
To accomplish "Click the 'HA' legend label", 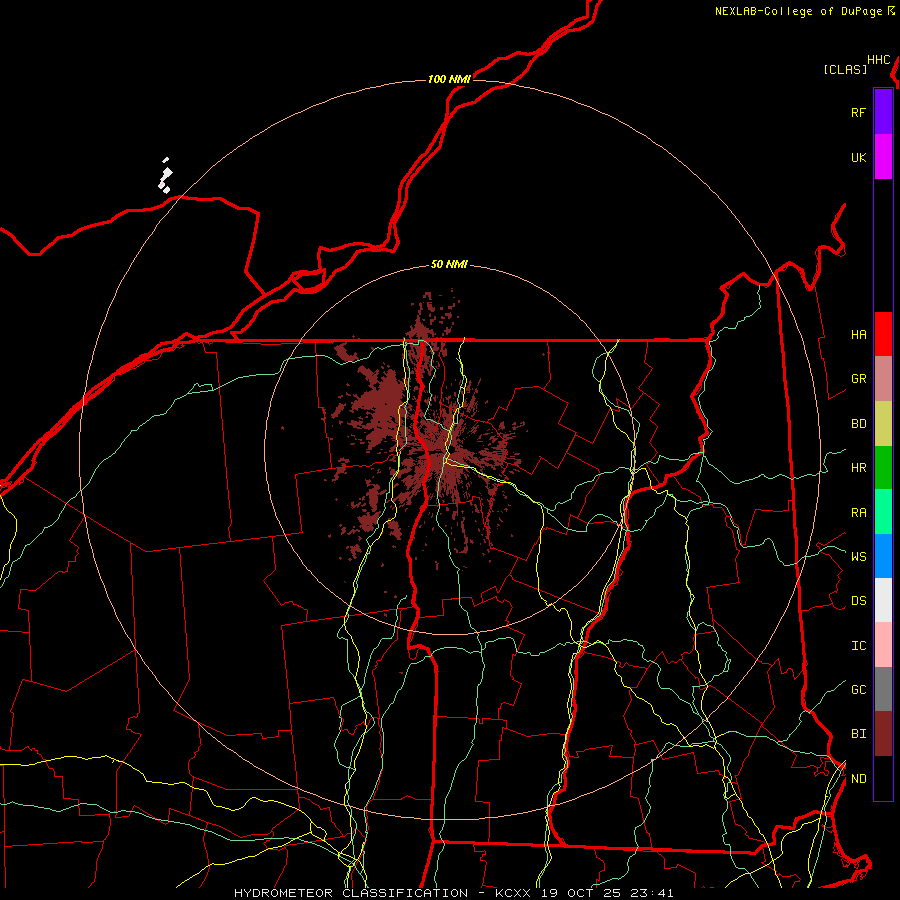I will 858,335.
